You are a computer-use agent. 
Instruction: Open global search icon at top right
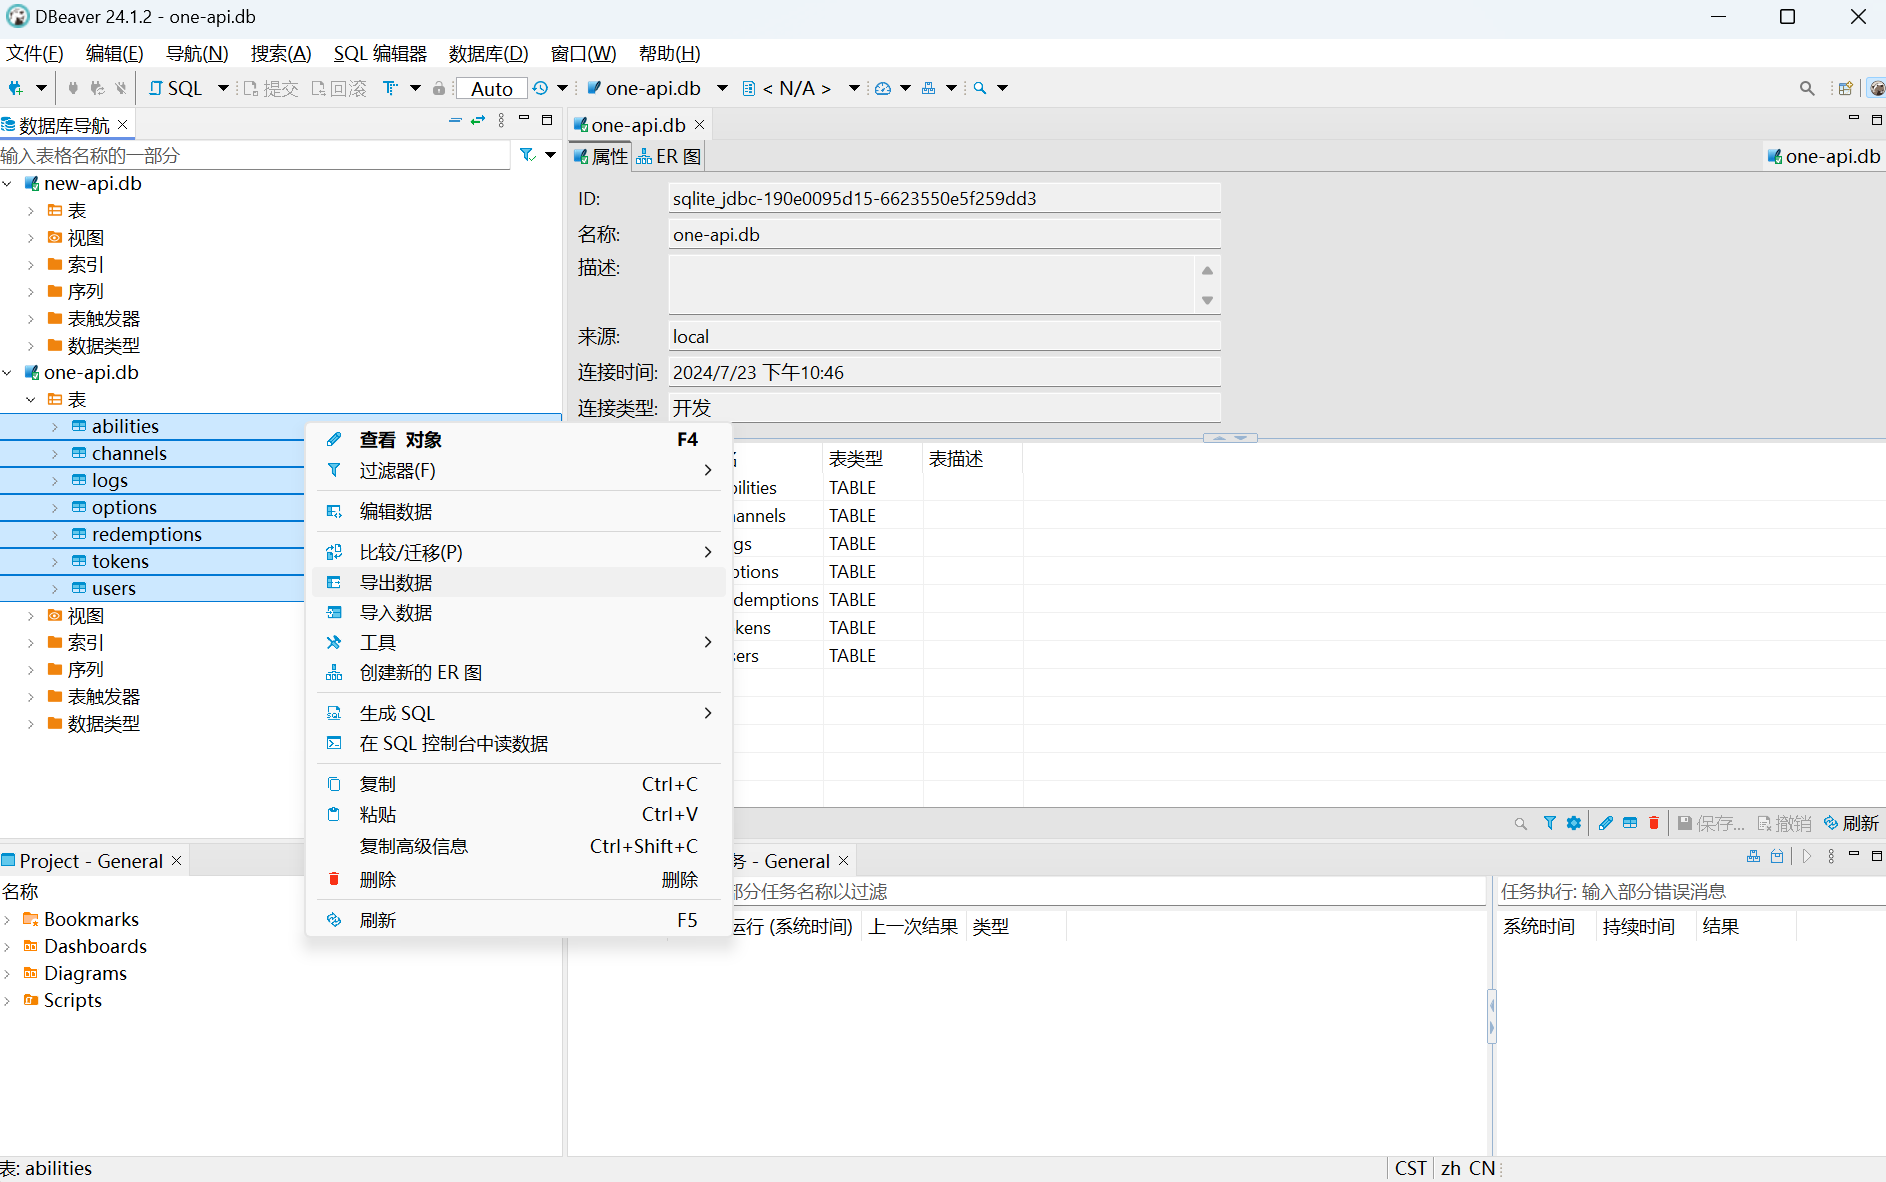(x=1807, y=88)
